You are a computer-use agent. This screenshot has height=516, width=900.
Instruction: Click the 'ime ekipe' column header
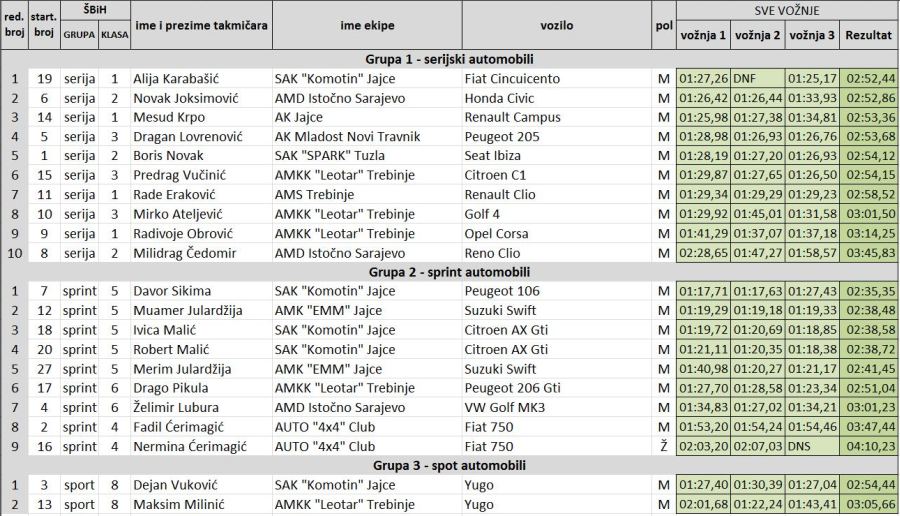pyautogui.click(x=367, y=25)
